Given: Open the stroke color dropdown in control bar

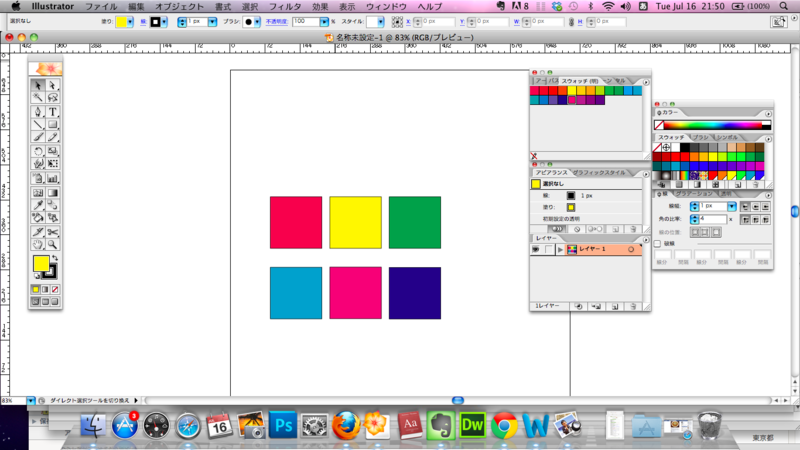Looking at the screenshot, I should [164, 22].
